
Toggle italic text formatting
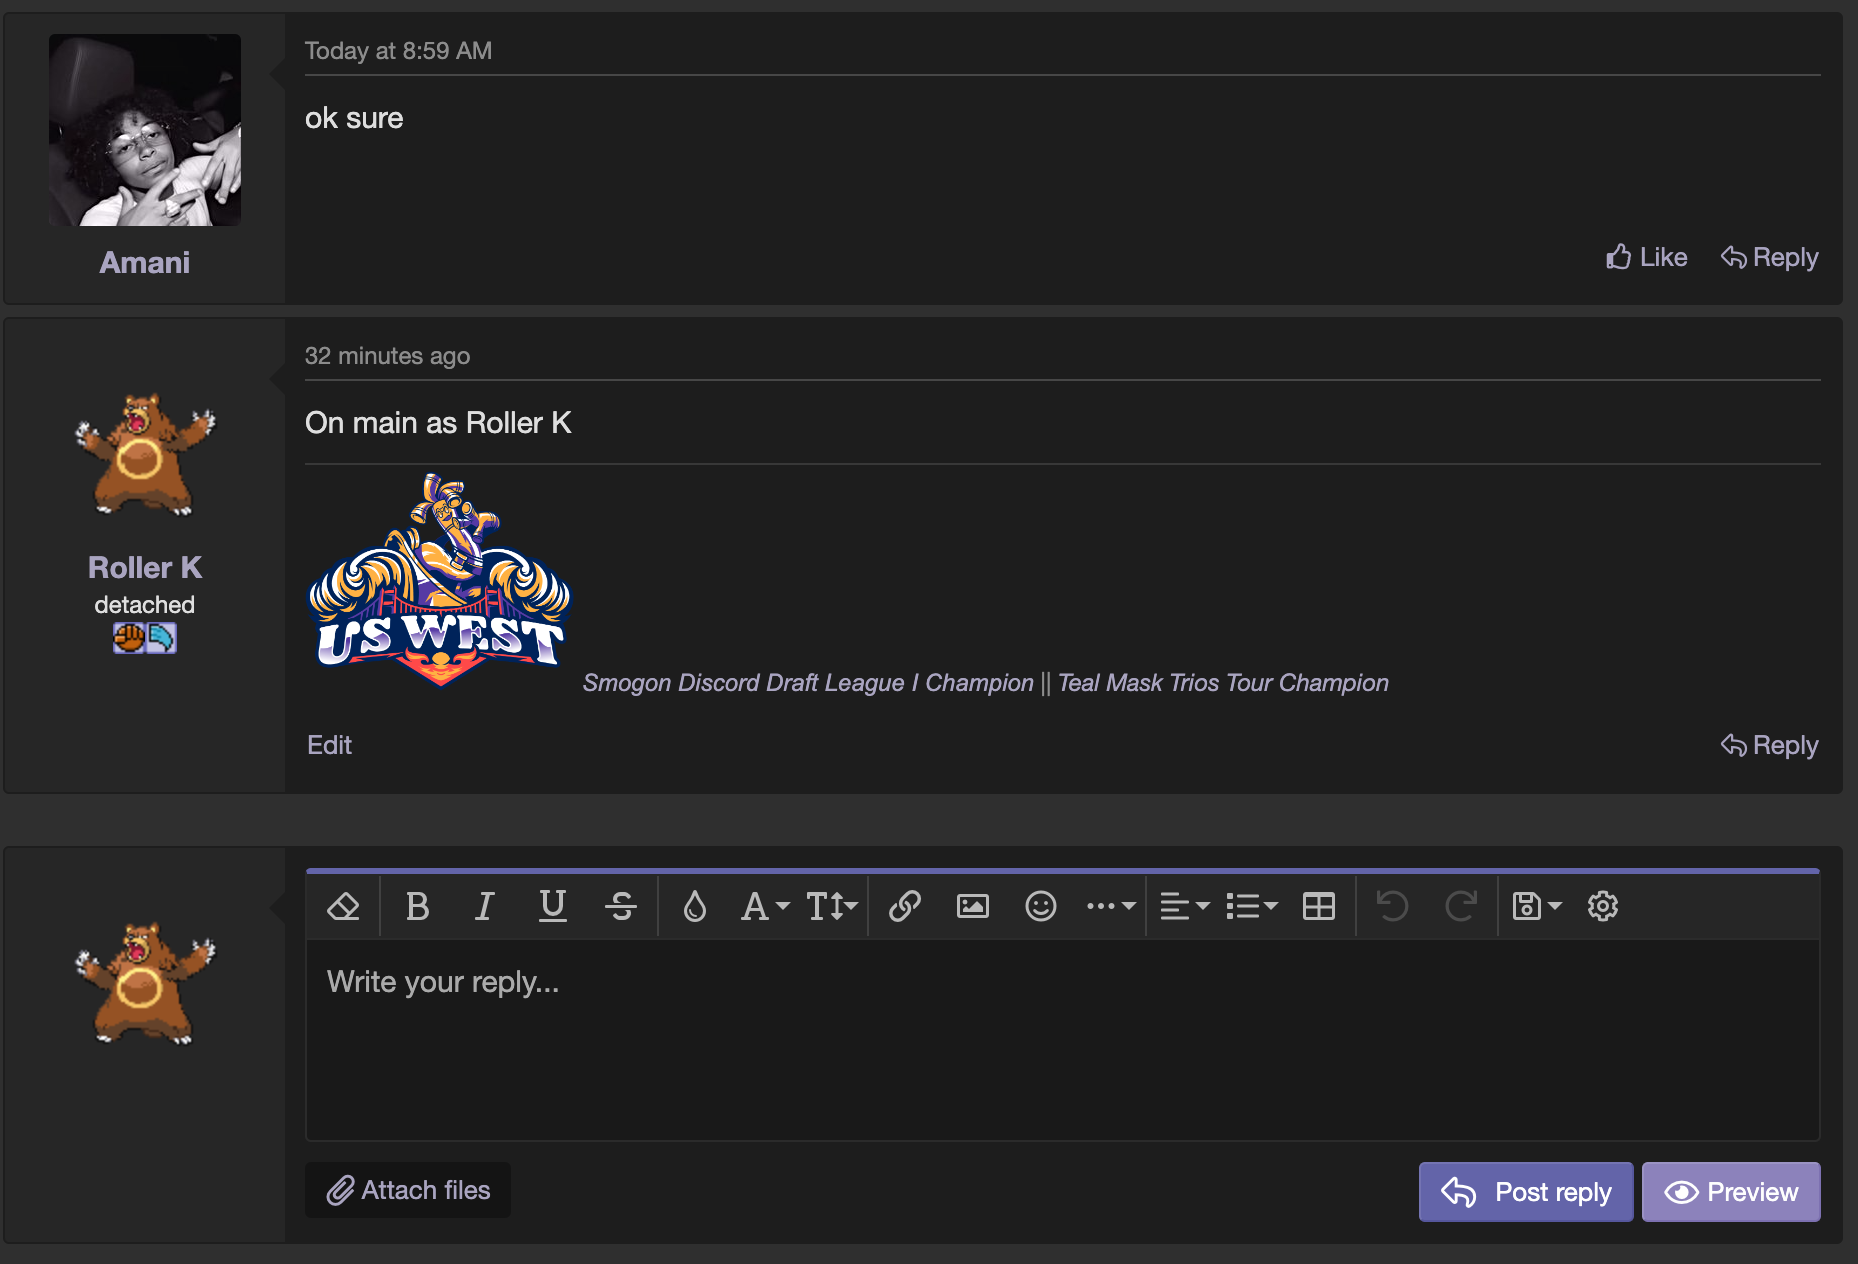tap(484, 906)
